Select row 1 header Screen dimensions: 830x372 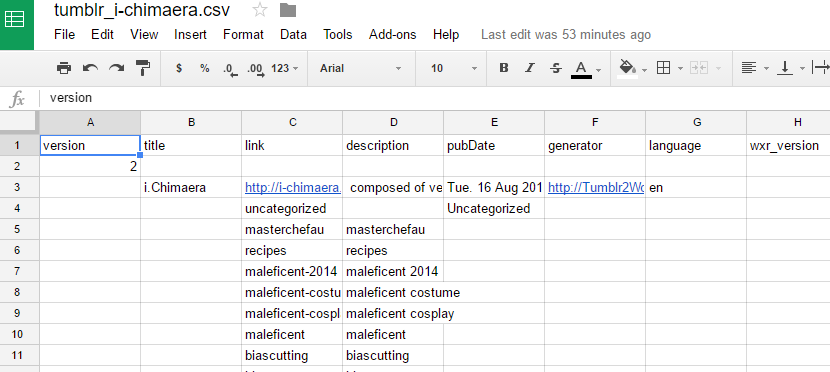tap(20, 145)
